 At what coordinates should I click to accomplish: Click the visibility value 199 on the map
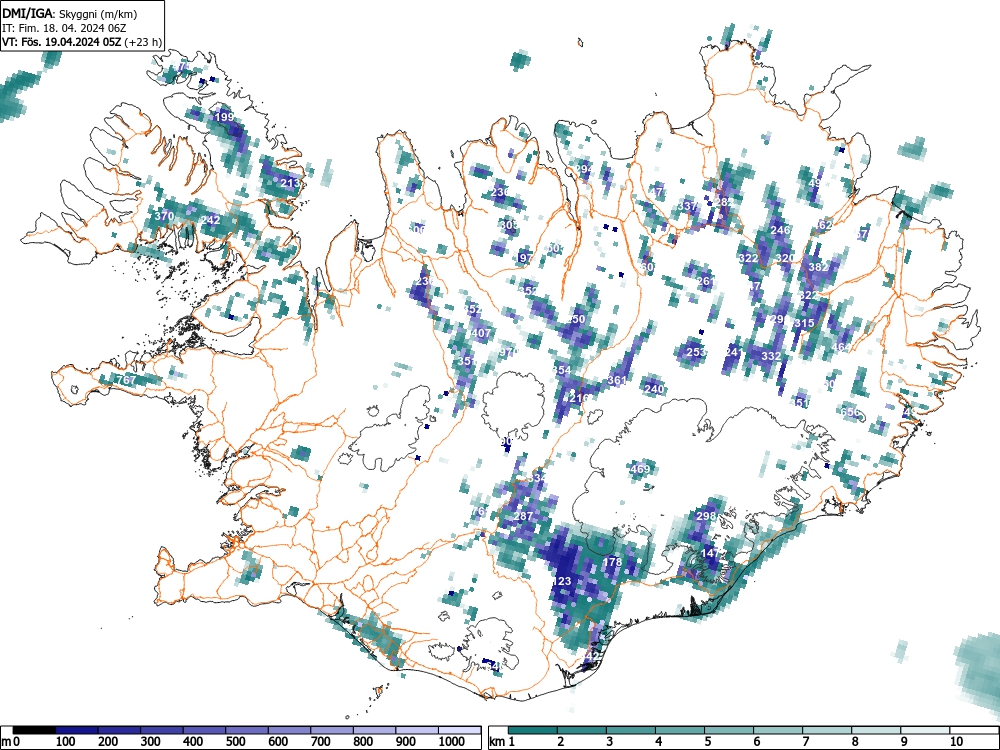(224, 117)
